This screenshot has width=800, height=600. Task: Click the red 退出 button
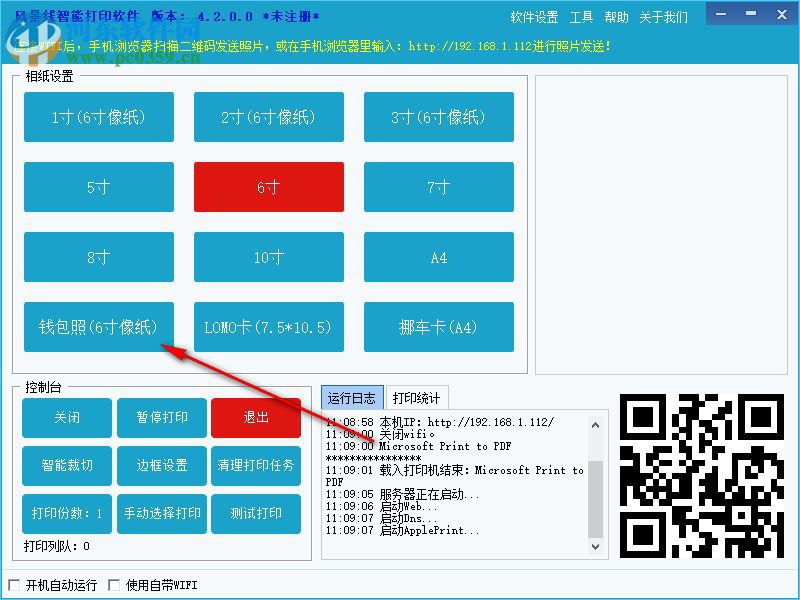point(256,417)
